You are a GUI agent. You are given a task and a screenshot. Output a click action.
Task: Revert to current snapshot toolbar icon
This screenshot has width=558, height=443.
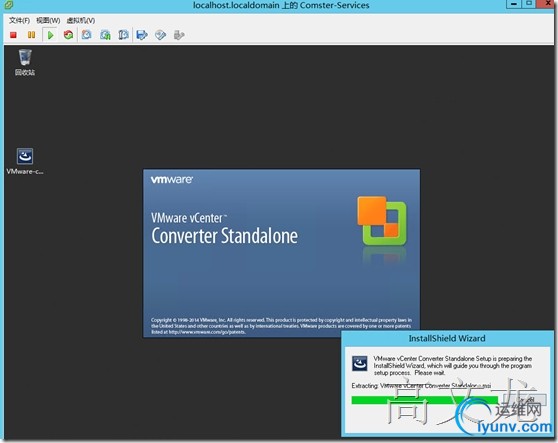coord(105,35)
